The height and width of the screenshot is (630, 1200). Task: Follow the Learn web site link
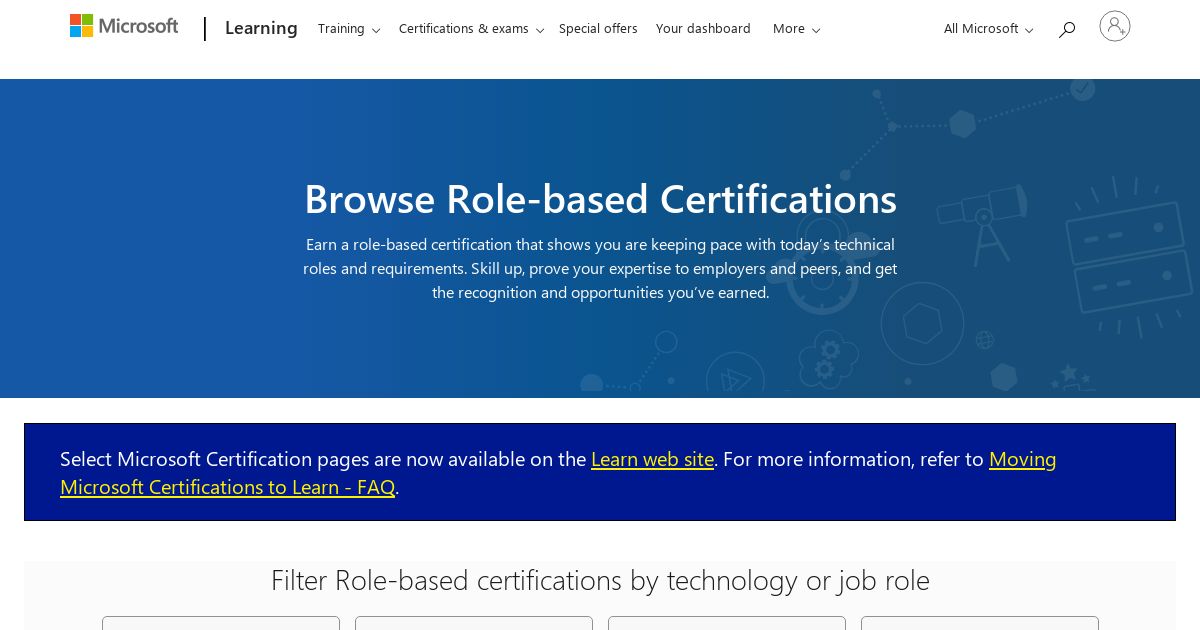tap(652, 459)
